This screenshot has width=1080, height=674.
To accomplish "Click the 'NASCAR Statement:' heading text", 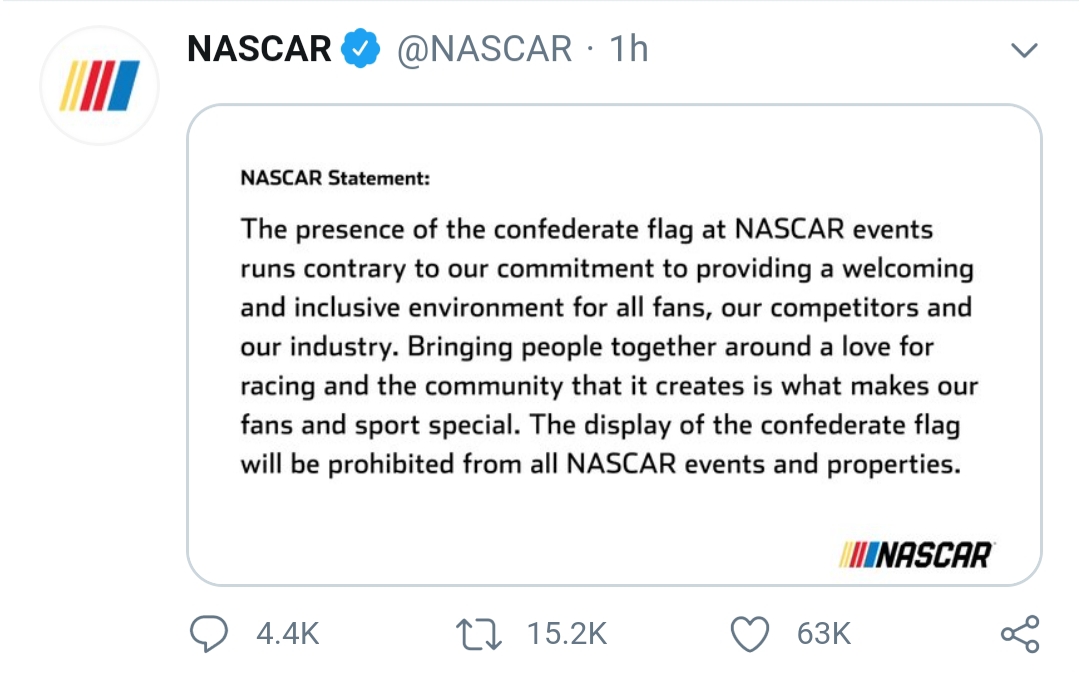I will click(335, 178).
